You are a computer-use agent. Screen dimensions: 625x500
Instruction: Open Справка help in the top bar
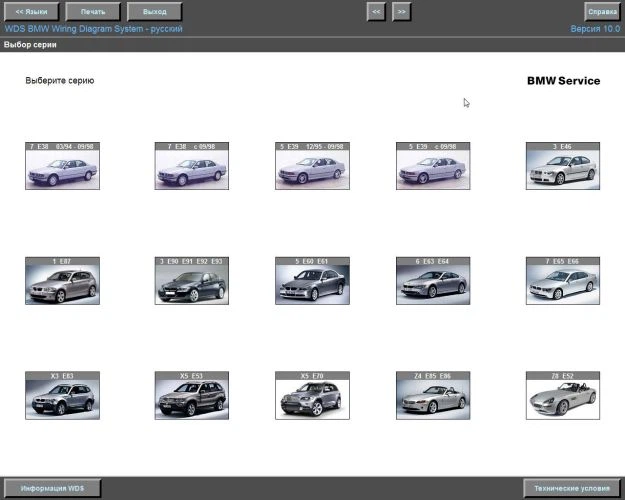(x=602, y=11)
